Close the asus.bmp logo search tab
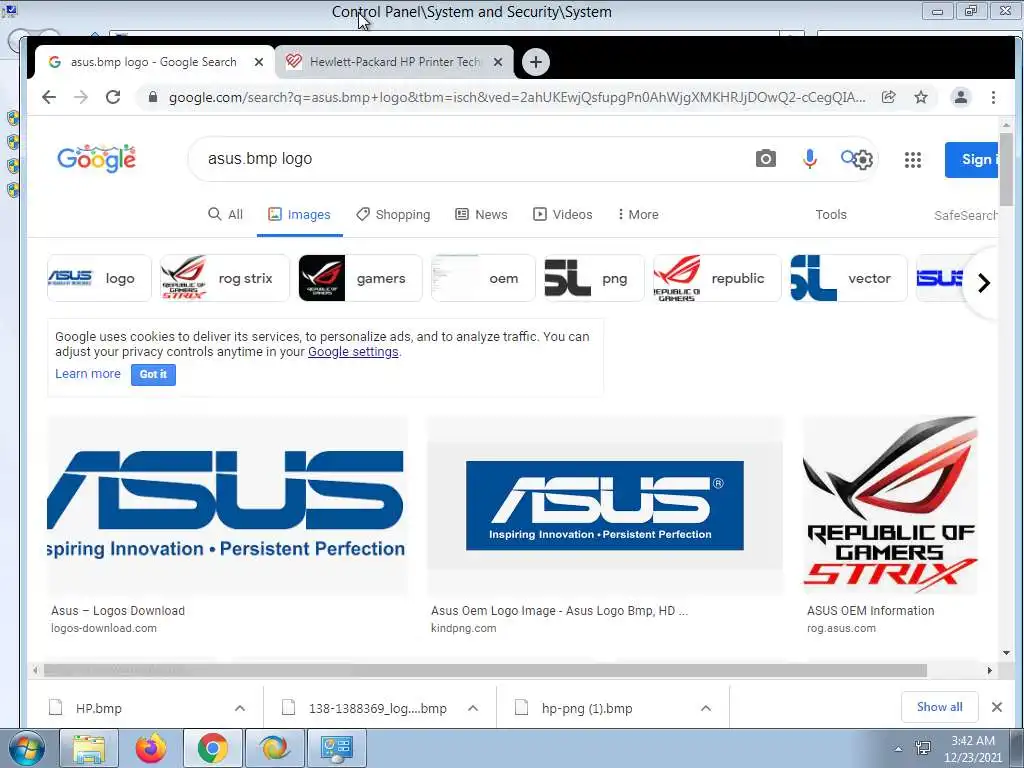This screenshot has width=1024, height=768. click(x=259, y=62)
